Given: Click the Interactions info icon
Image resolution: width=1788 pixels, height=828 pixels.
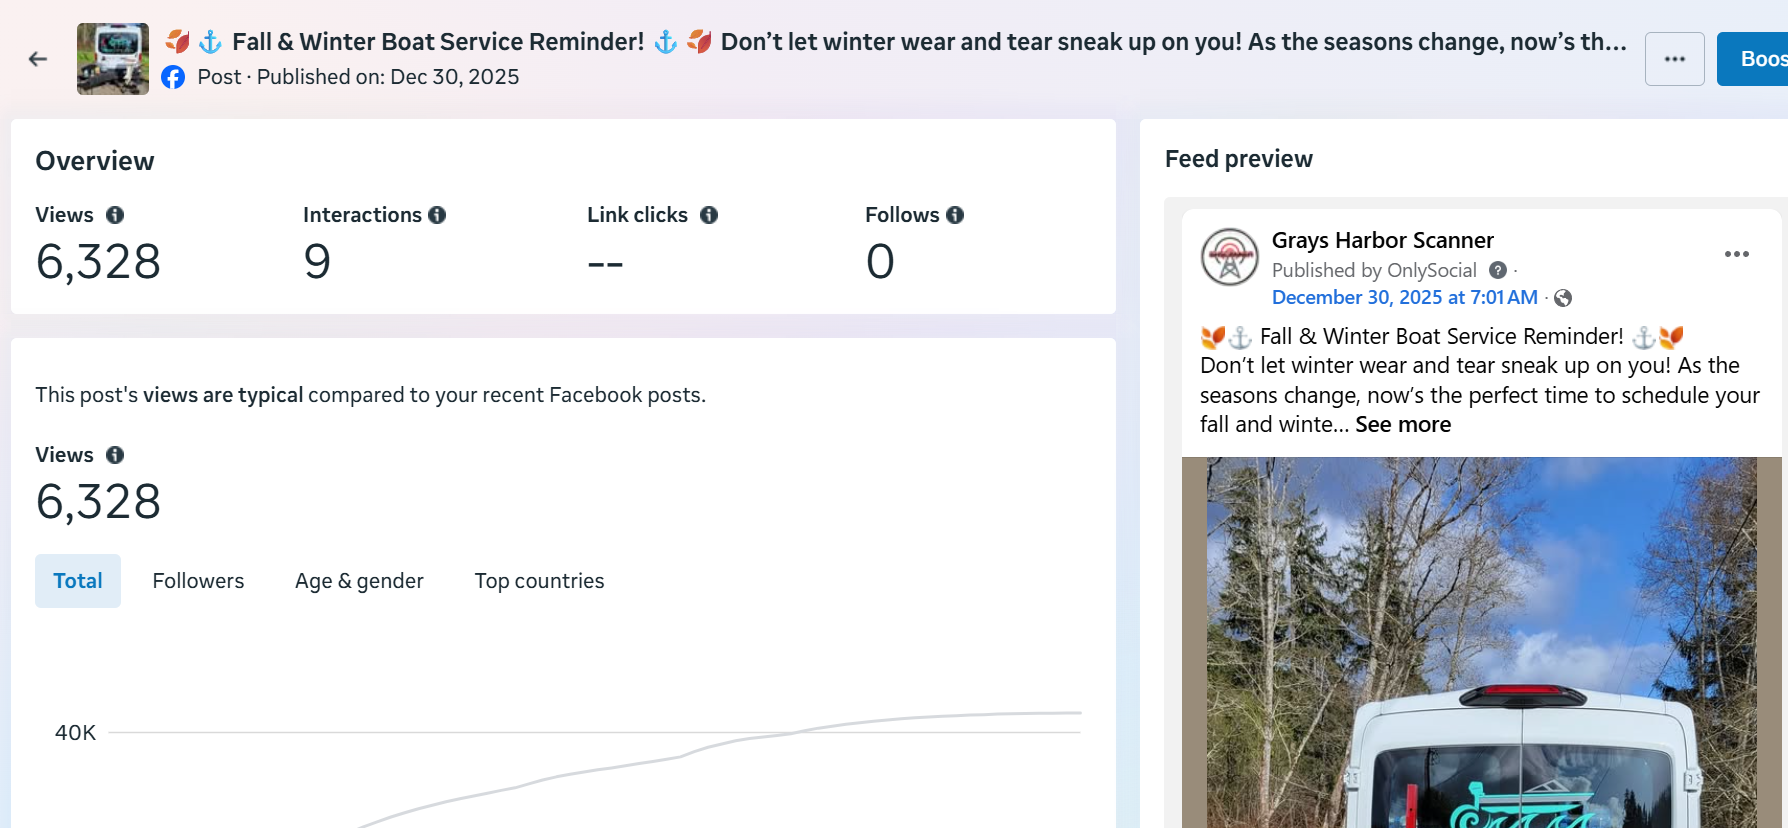Looking at the screenshot, I should (437, 215).
